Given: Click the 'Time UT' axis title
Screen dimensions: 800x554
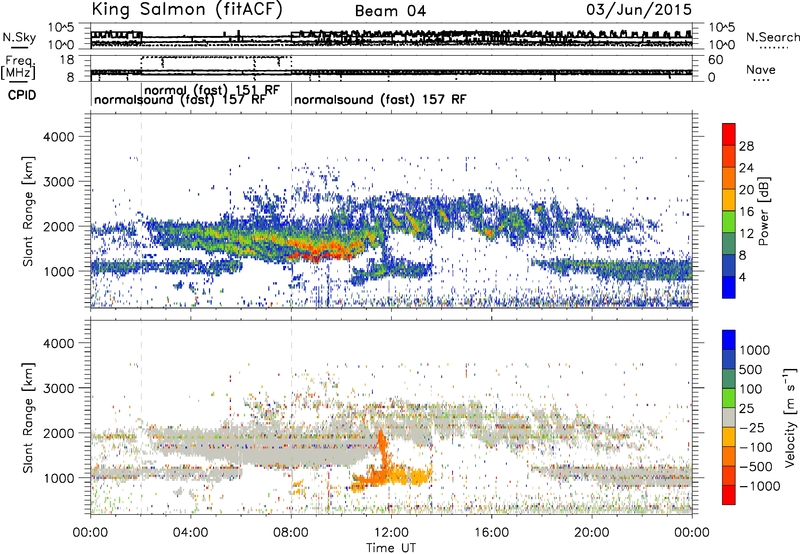Looking at the screenshot, I should click(391, 548).
